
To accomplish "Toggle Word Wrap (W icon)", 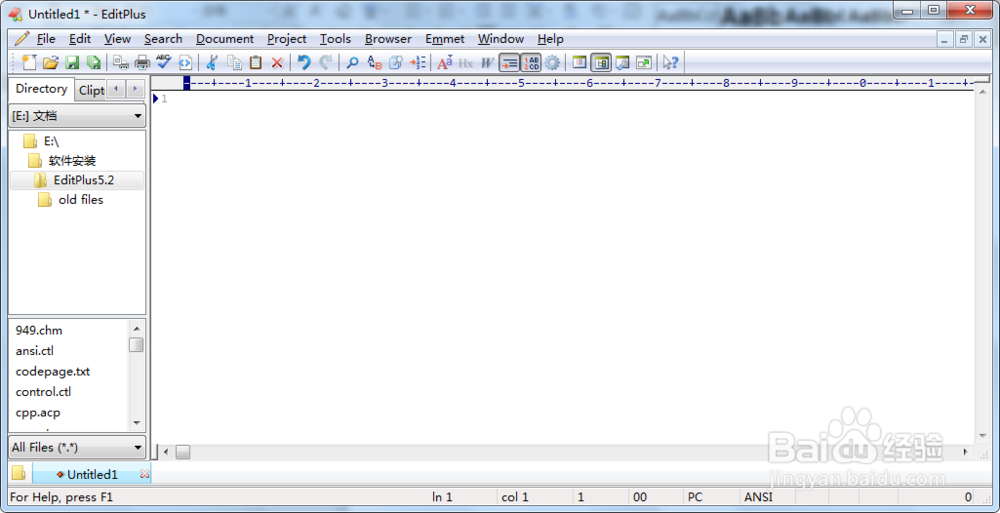I will point(488,63).
